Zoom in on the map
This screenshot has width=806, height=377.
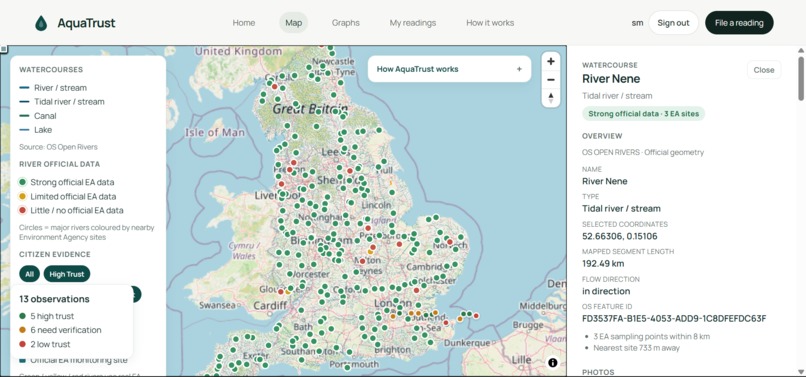click(551, 62)
